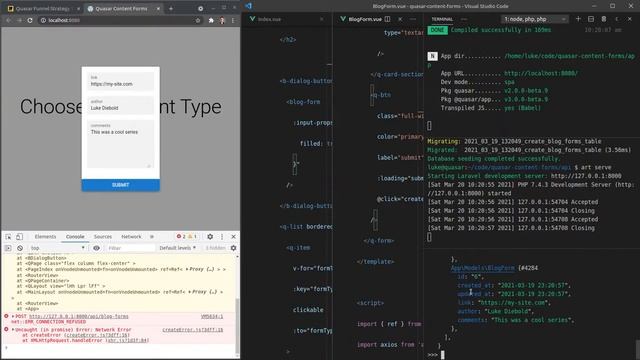Expand the Uncaught Network Error entry
The width and height of the screenshot is (640, 360).
[13, 329]
